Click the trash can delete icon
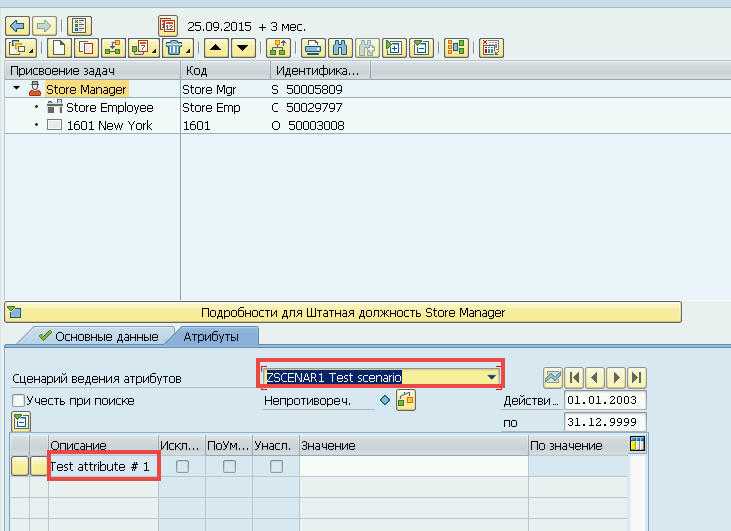This screenshot has height=531, width=731. point(175,47)
